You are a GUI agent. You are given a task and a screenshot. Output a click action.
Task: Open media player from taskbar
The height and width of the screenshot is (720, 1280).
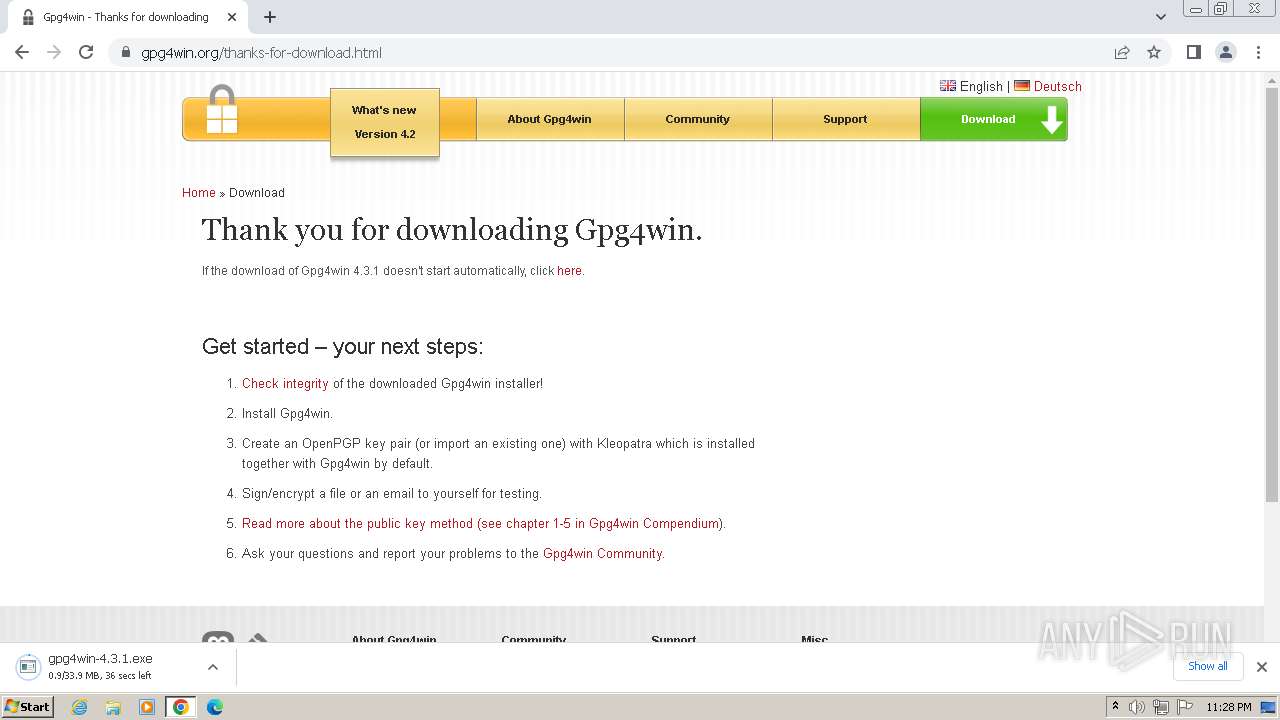147,707
